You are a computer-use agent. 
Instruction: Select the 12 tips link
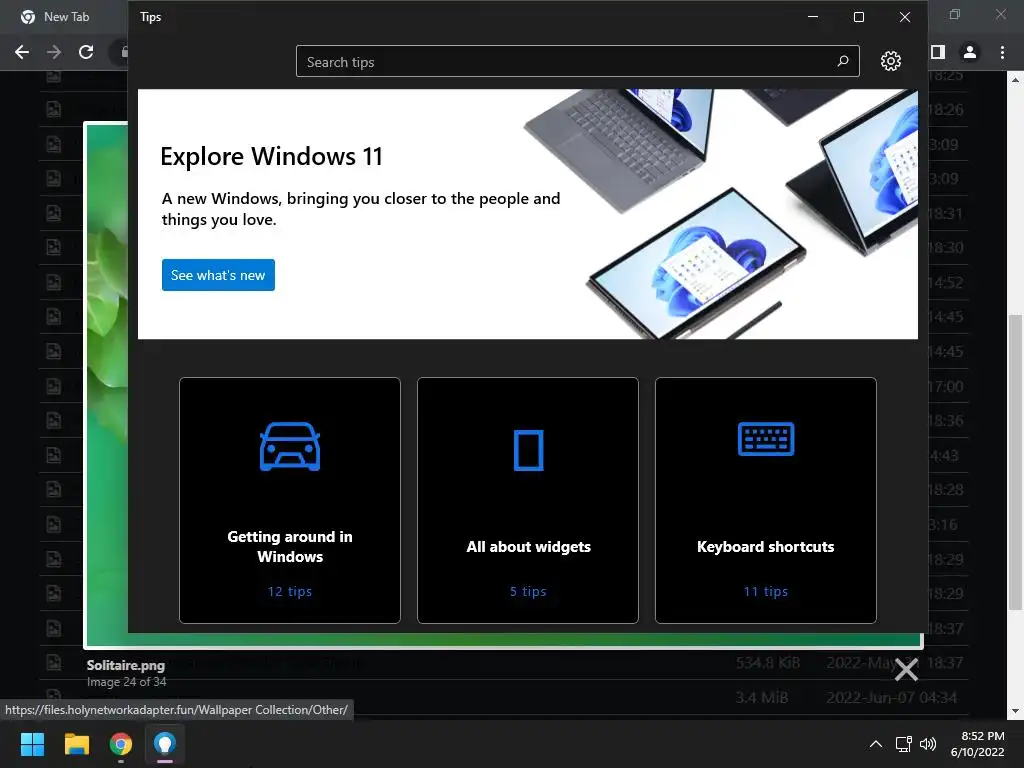click(290, 591)
